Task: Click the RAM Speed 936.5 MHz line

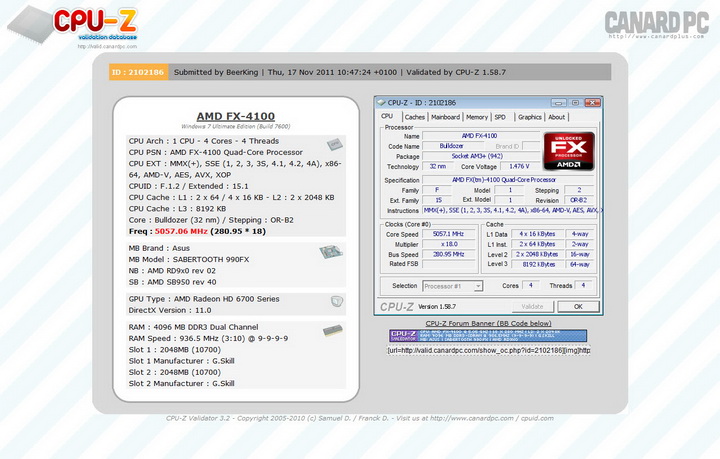Action: [208, 338]
